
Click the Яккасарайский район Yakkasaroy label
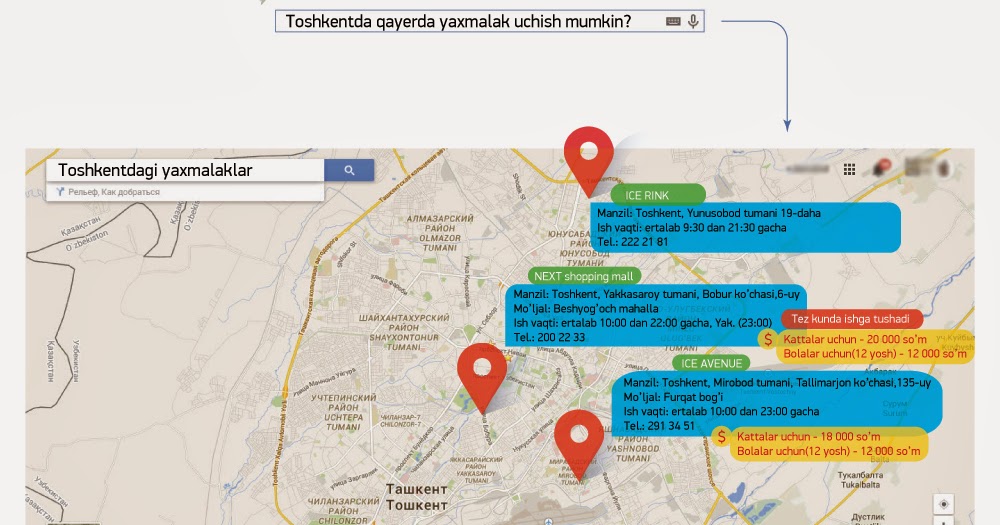(x=476, y=470)
